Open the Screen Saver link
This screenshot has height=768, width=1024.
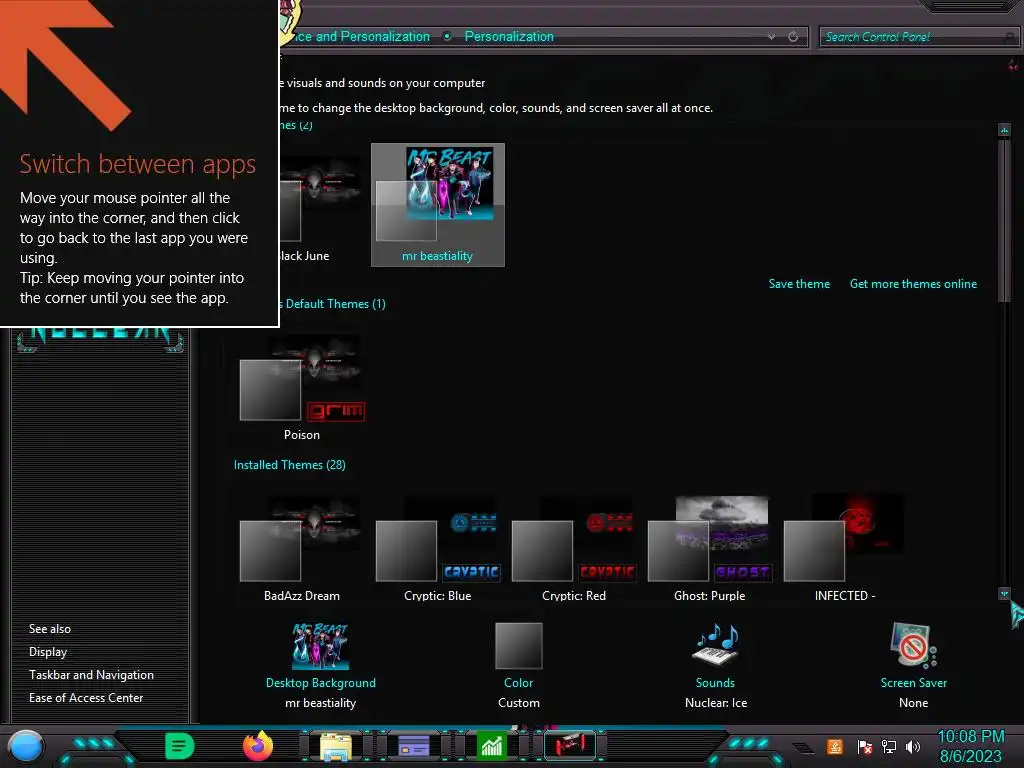(914, 682)
